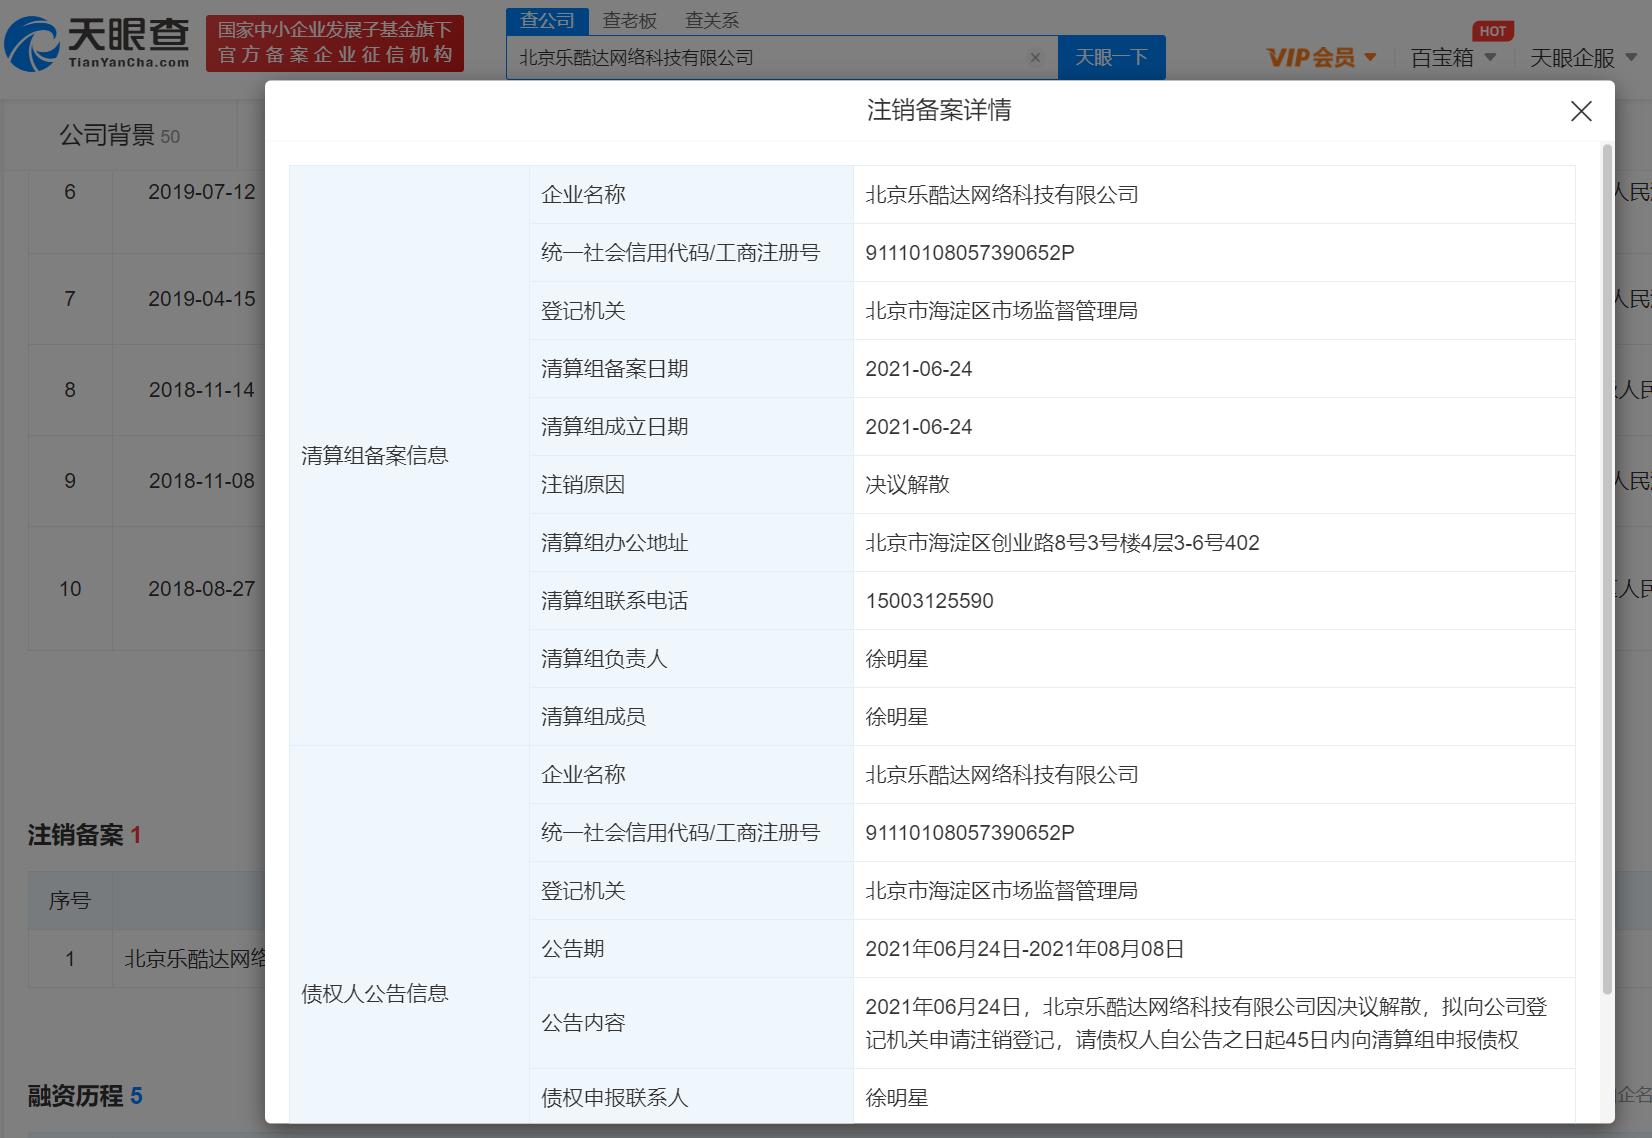This screenshot has height=1138, width=1652.
Task: Select the 查公司 tab
Action: (547, 19)
